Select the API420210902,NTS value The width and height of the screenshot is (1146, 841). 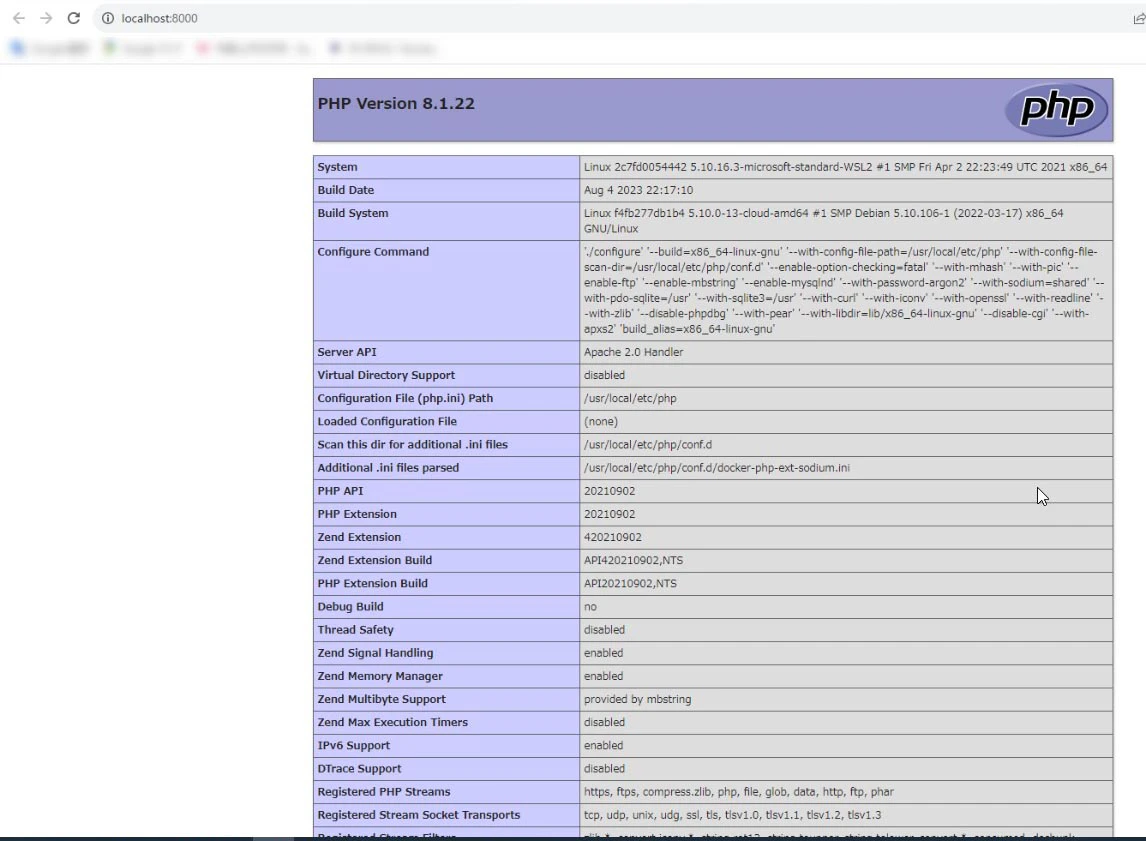click(633, 560)
